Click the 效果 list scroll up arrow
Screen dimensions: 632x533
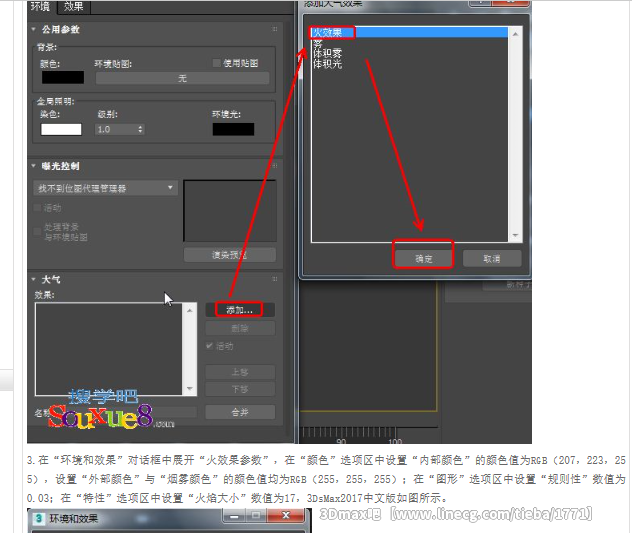point(189,310)
